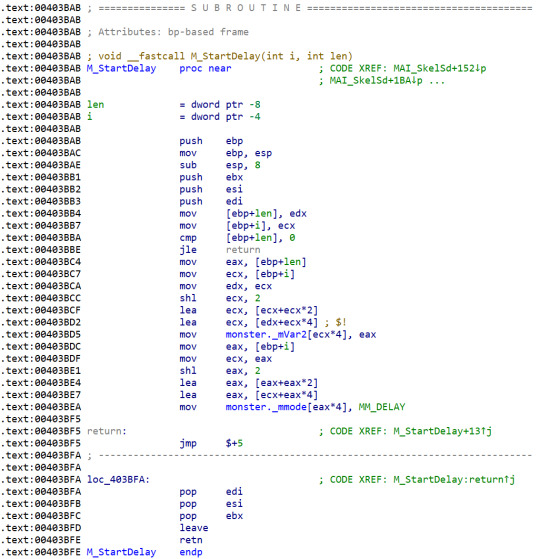Click mov edx, ecx instruction

click(x=225, y=286)
